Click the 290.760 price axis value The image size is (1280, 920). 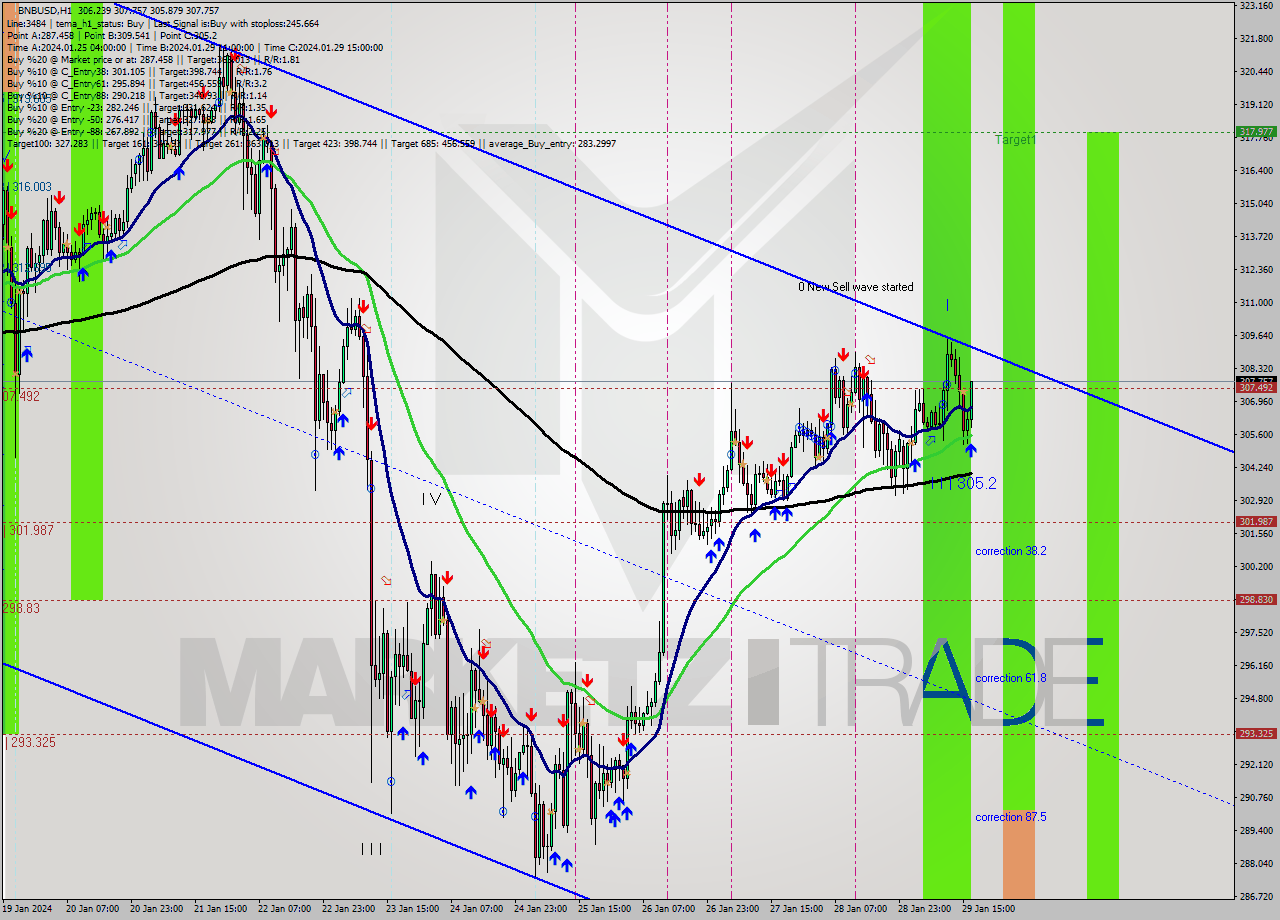(x=1256, y=797)
